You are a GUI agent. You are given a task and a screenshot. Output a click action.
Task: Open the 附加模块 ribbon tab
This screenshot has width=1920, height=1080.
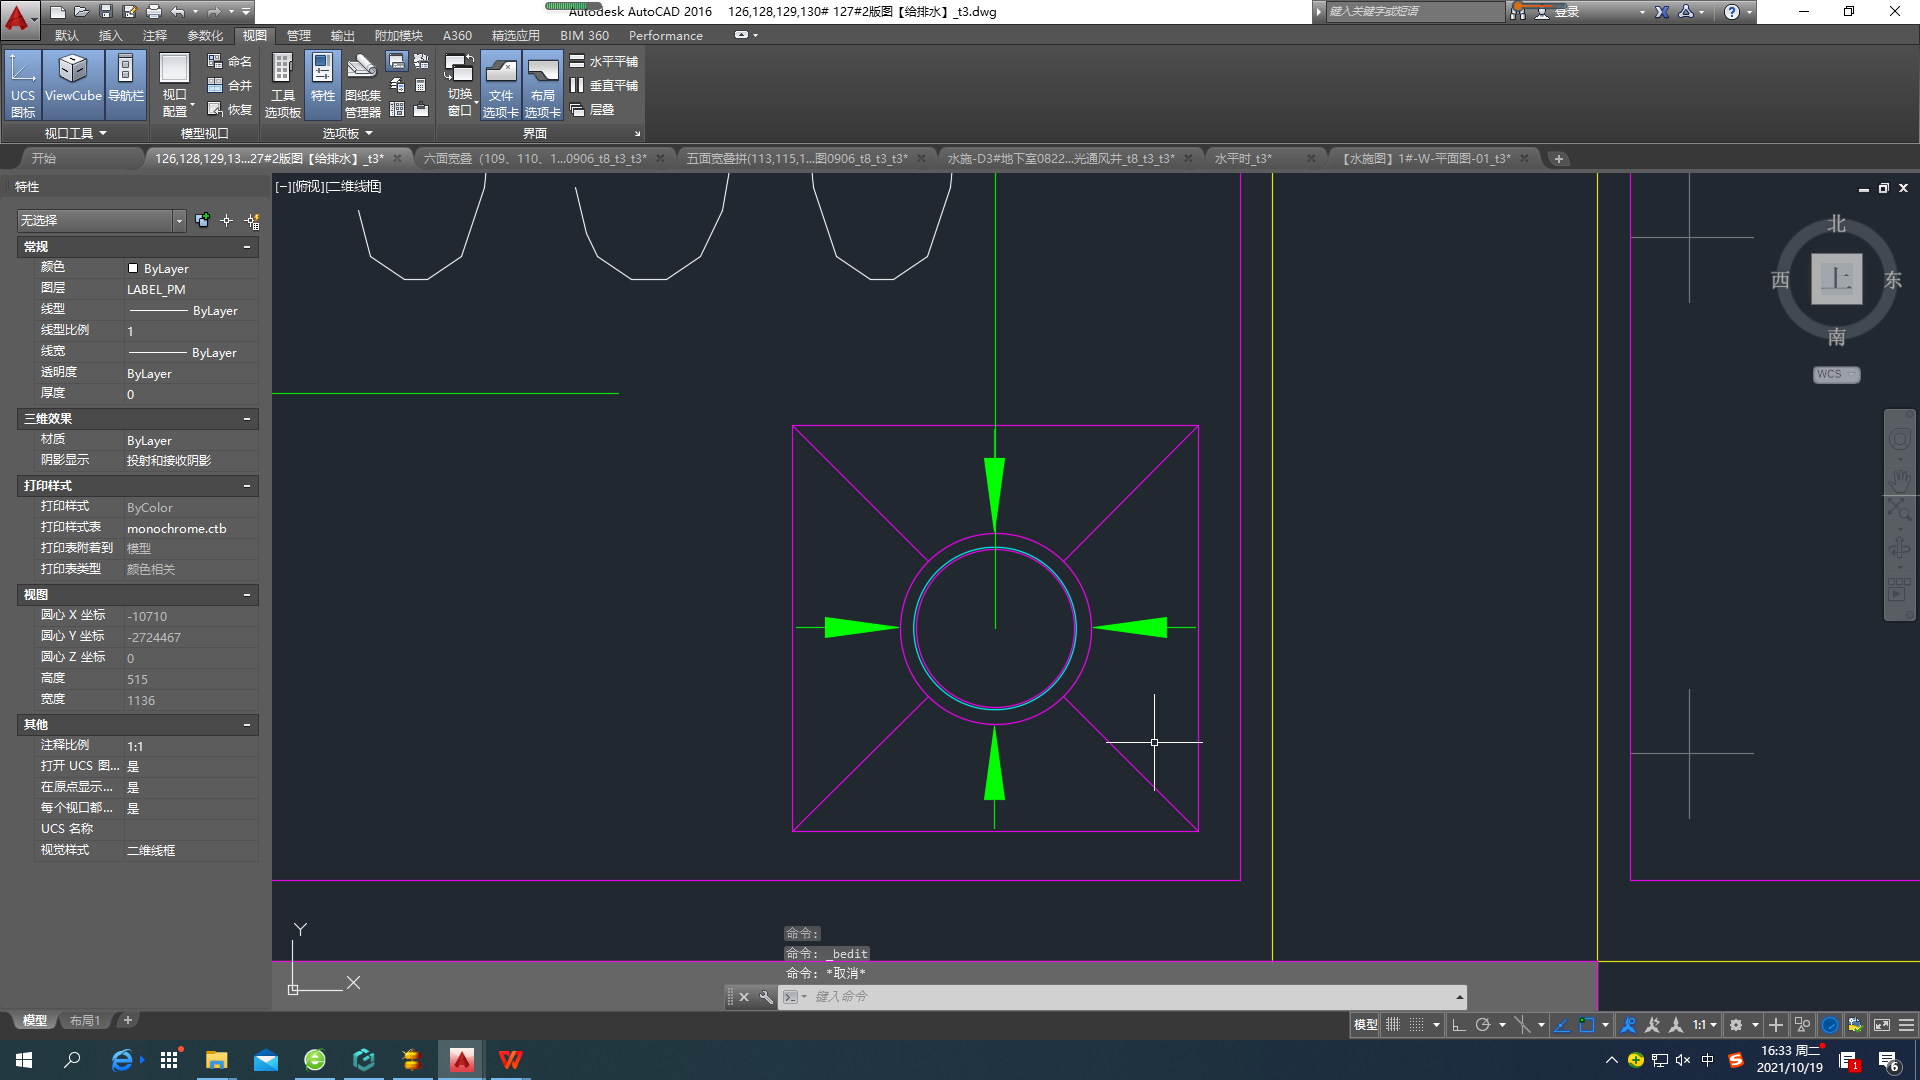click(398, 35)
